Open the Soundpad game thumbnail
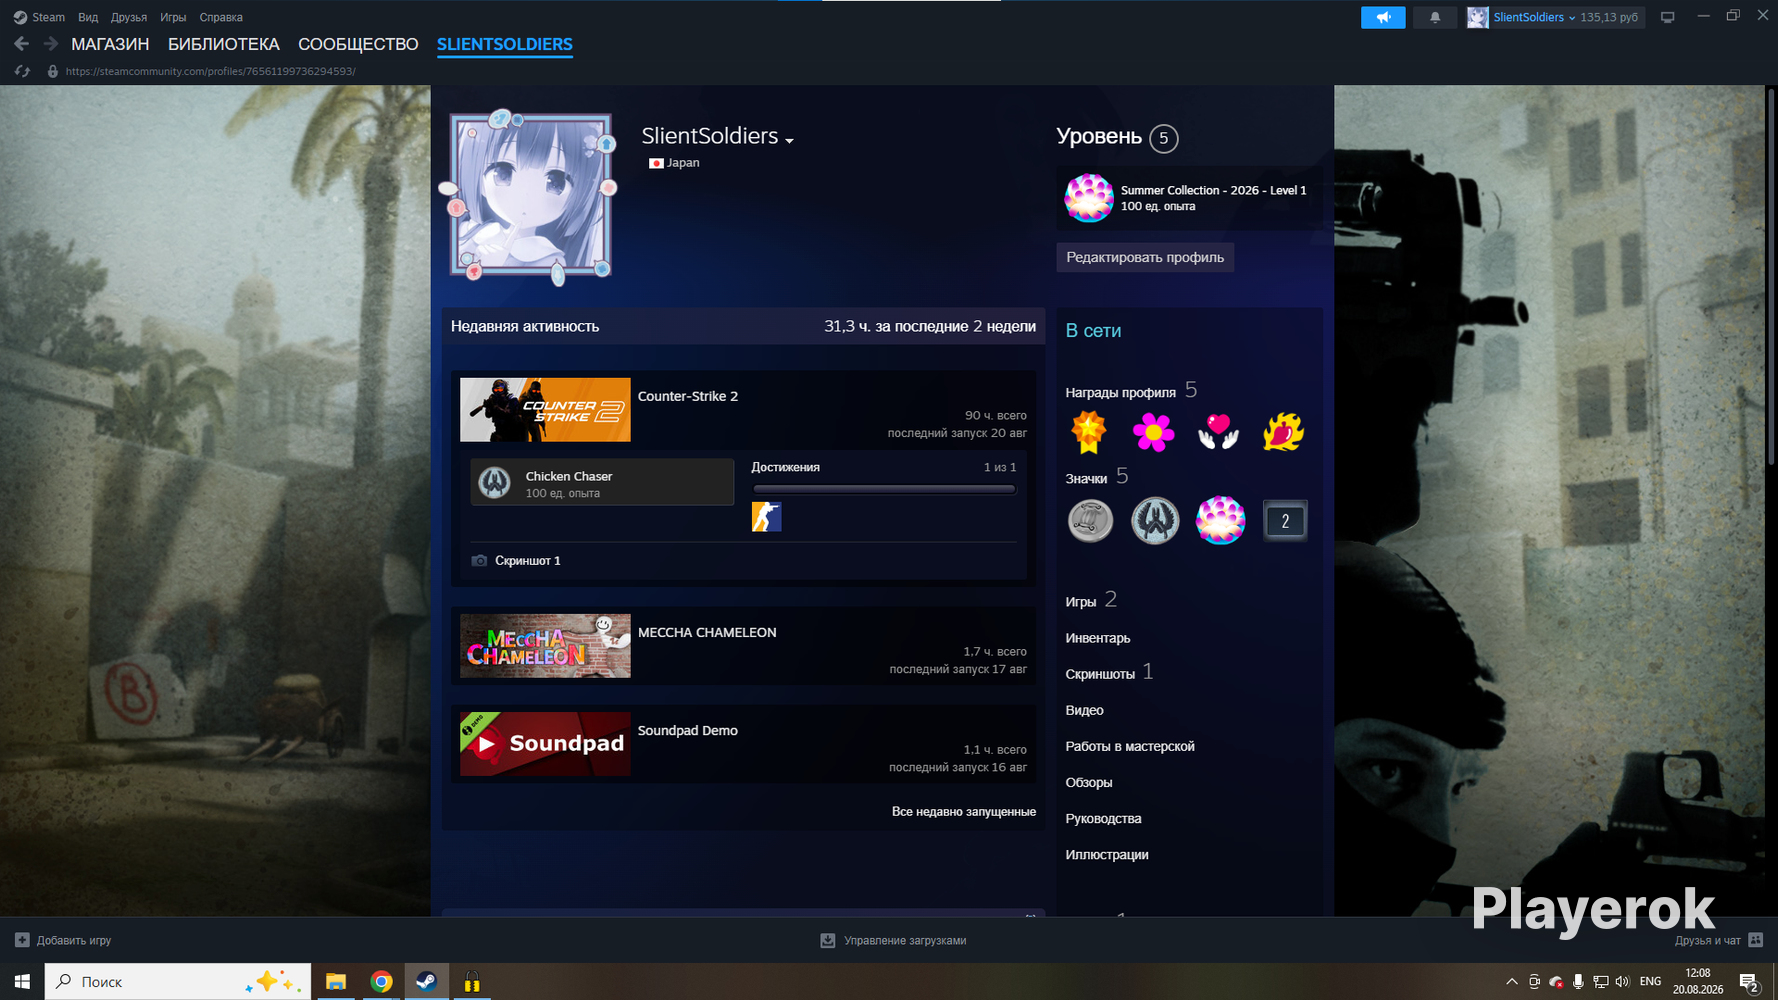This screenshot has height=1000, width=1778. pos(545,744)
